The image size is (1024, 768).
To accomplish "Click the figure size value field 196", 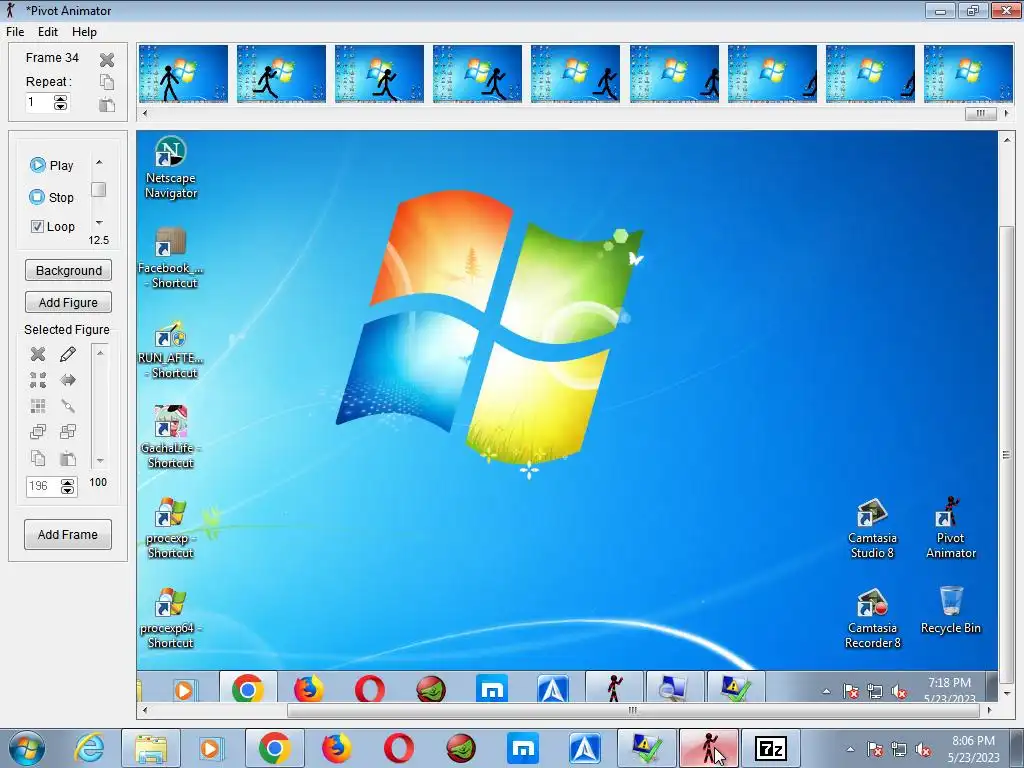I will (42, 486).
